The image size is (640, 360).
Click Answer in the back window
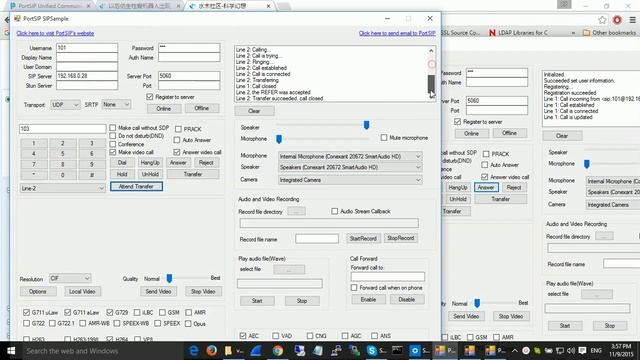click(486, 187)
